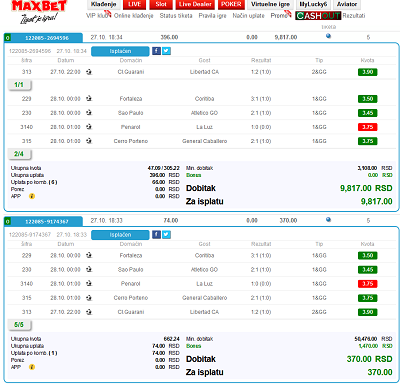Click the APP info icon in first ticket

point(32,196)
